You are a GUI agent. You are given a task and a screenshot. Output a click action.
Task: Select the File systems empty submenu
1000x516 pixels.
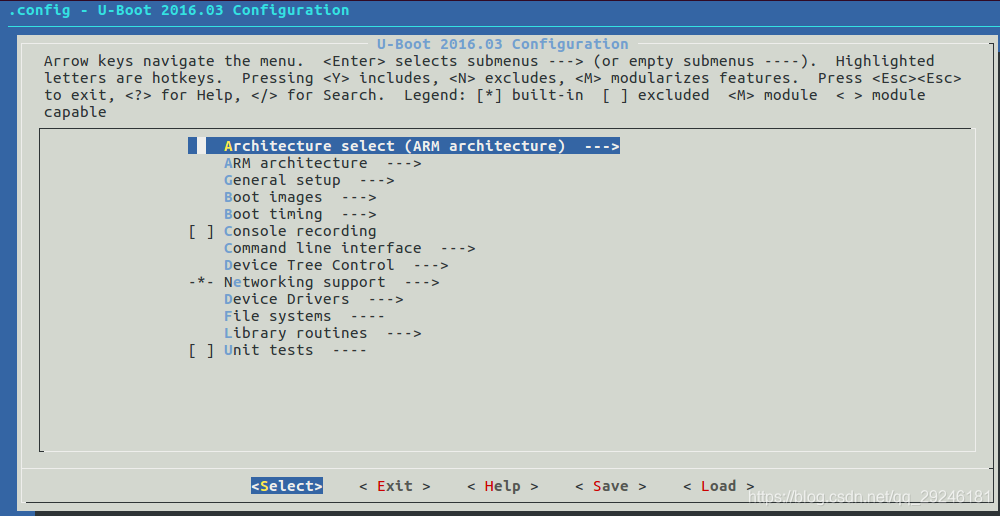304,316
